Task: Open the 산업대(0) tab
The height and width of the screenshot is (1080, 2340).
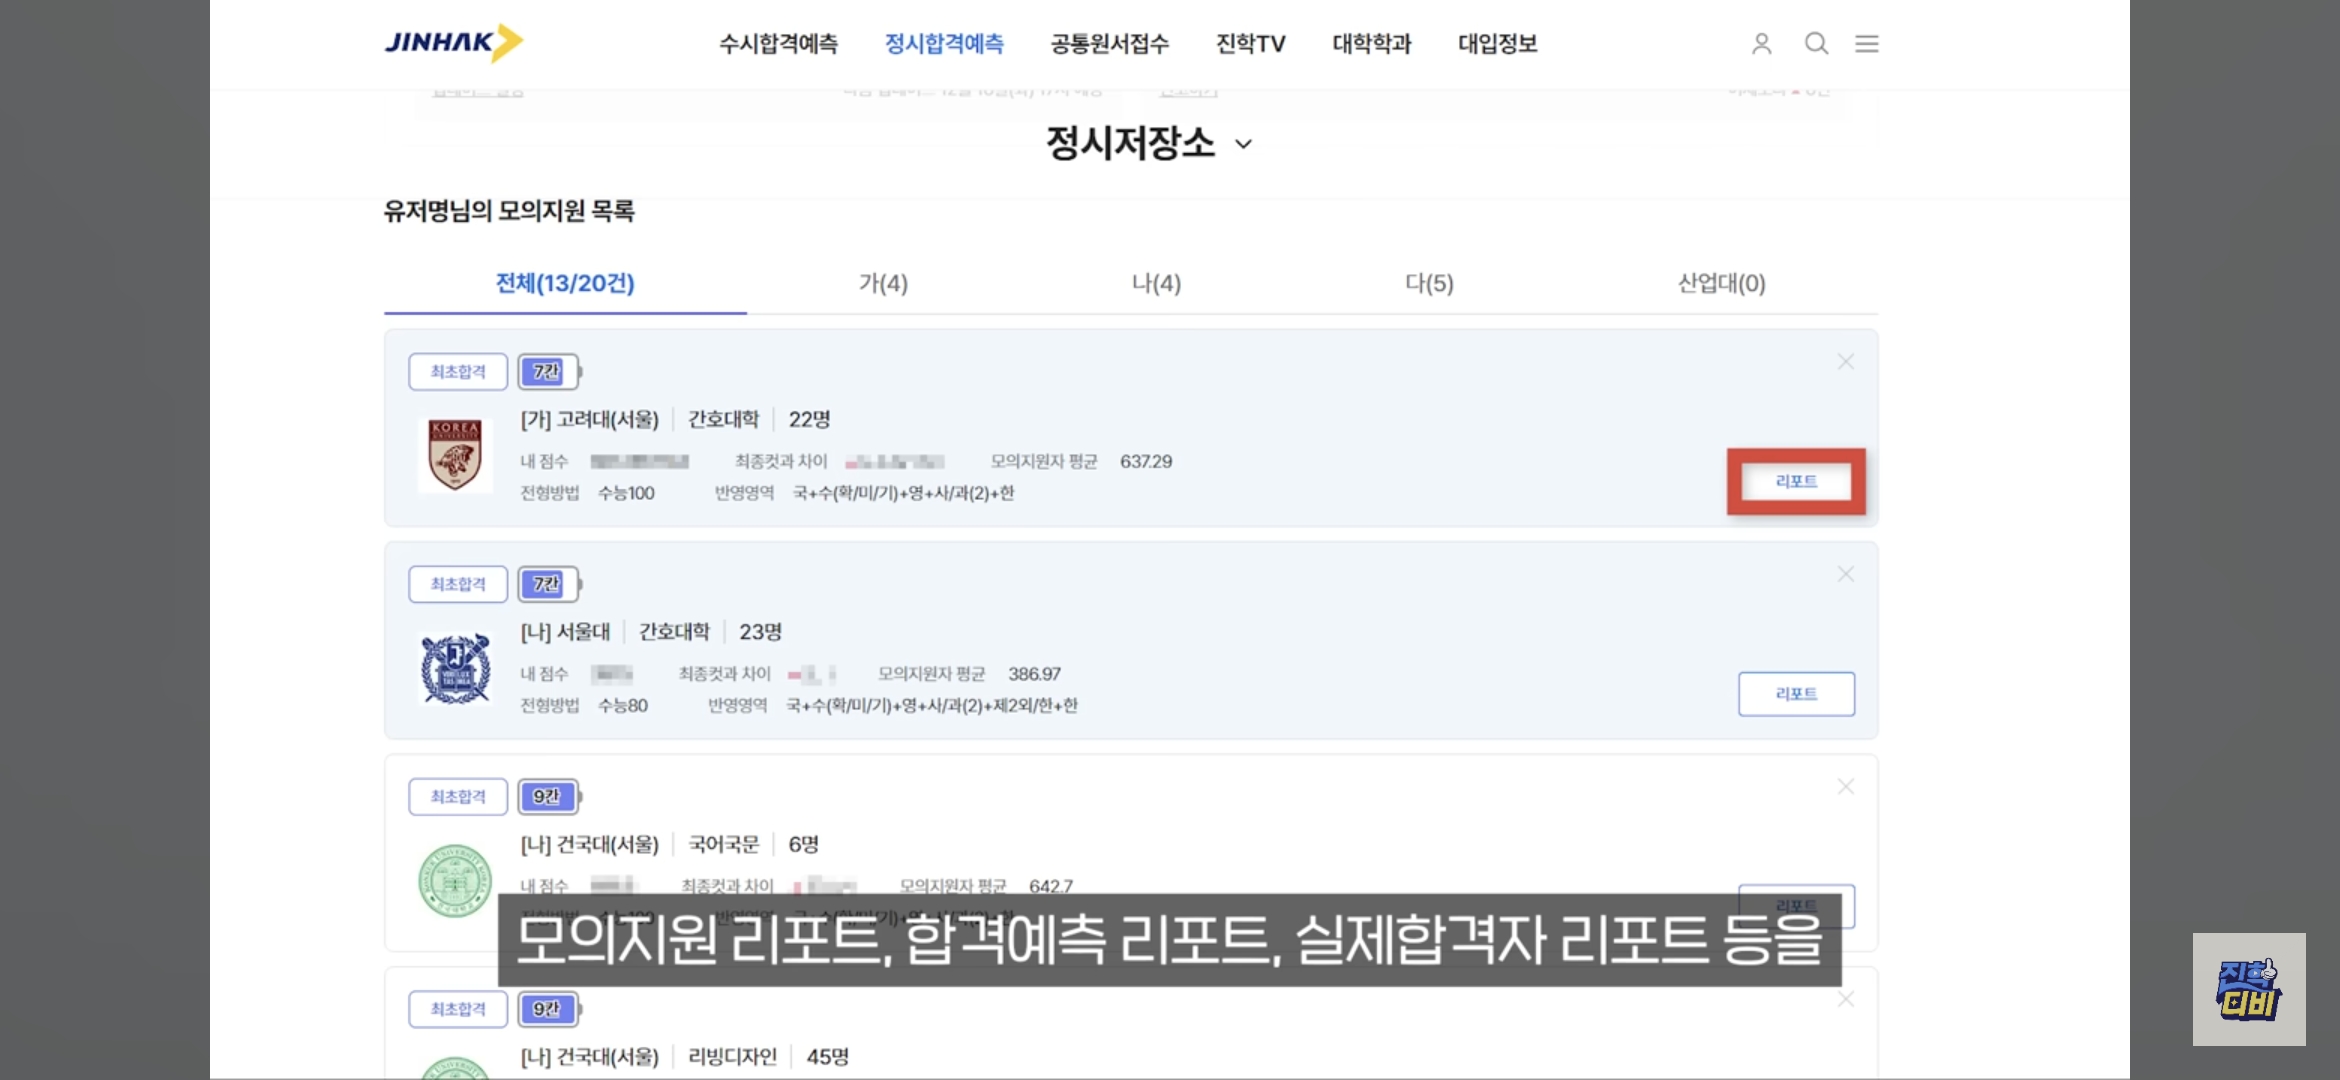Action: click(x=1721, y=284)
